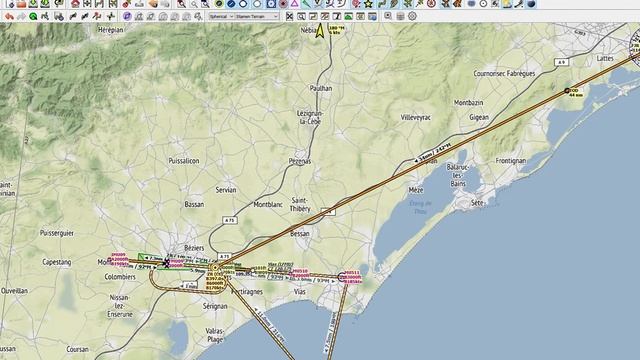
Task: Click the Hérépian town label
Action: tap(110, 30)
